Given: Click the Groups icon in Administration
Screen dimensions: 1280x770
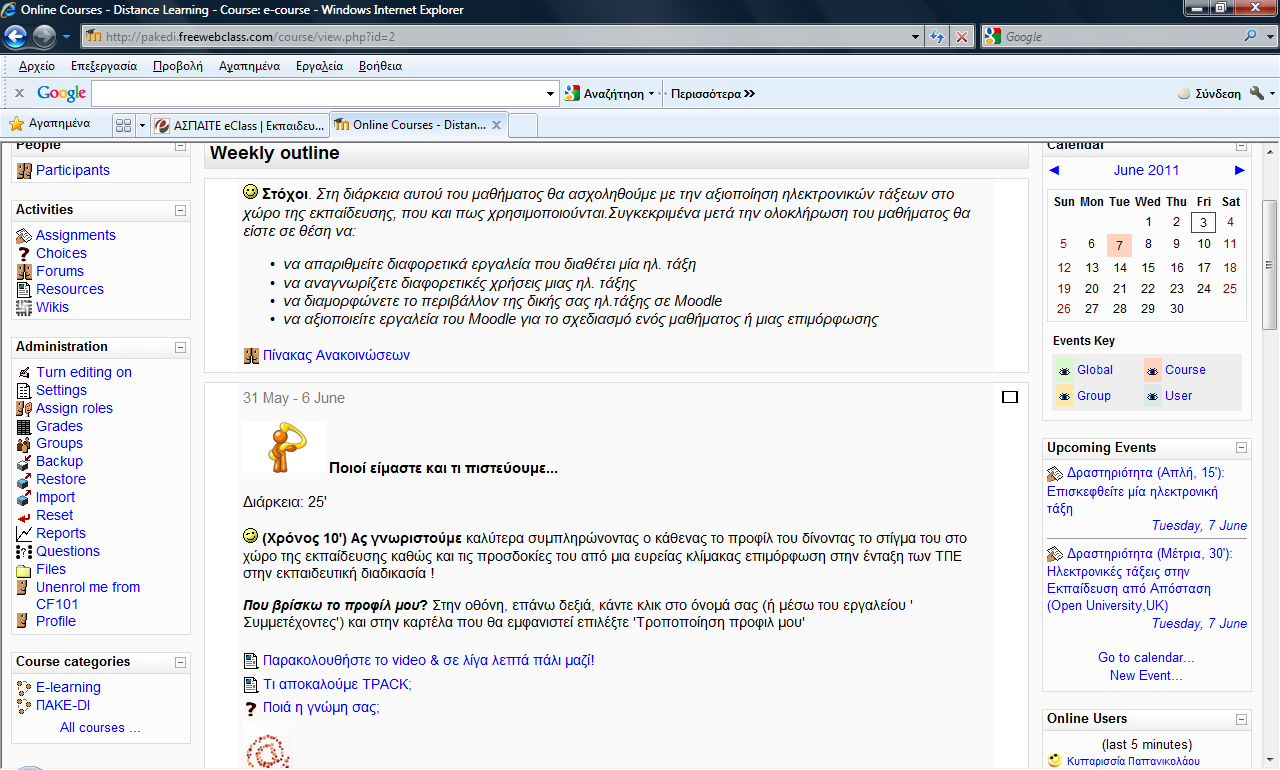Looking at the screenshot, I should pyautogui.click(x=24, y=443).
